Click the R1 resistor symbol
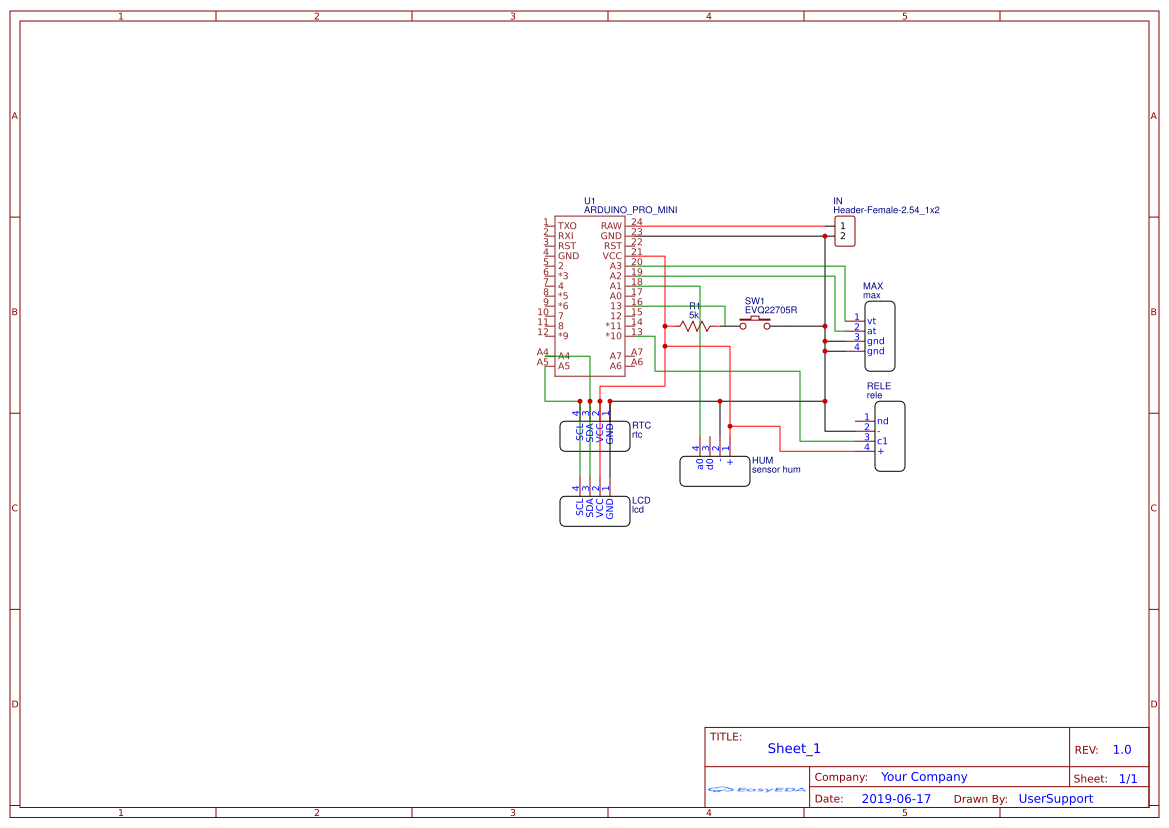This screenshot has width=1169, height=828. pos(695,326)
